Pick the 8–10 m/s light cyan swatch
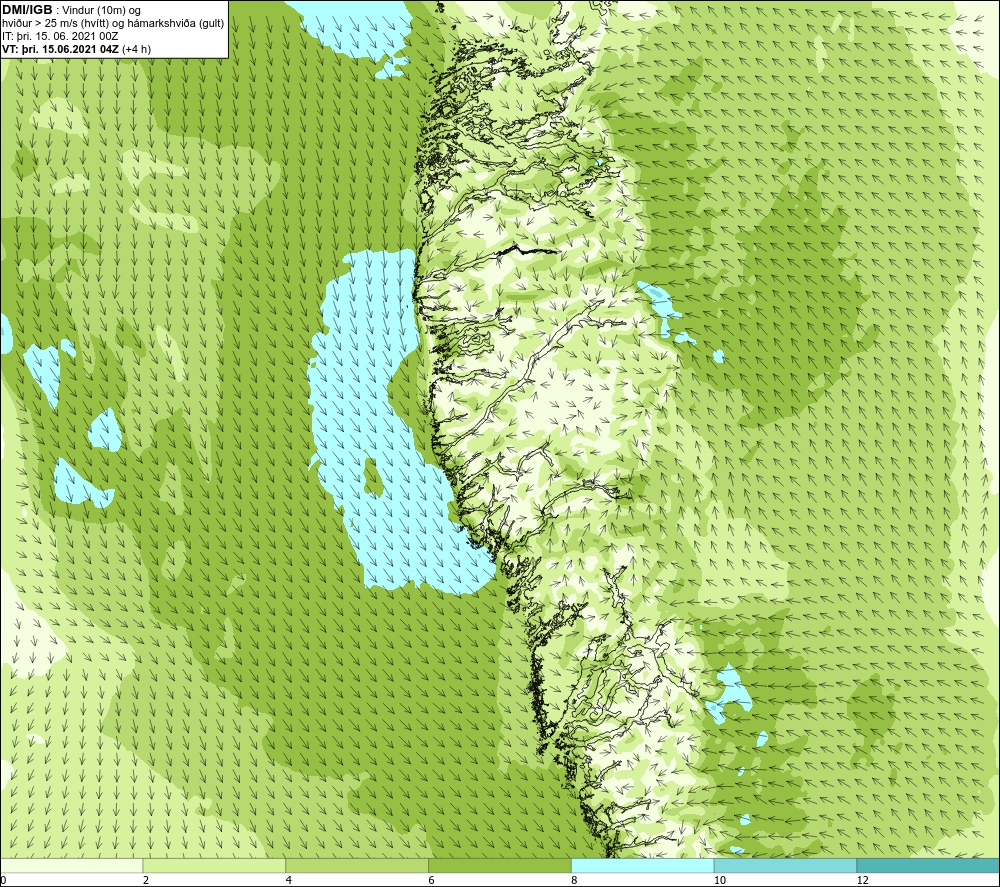 tap(643, 865)
